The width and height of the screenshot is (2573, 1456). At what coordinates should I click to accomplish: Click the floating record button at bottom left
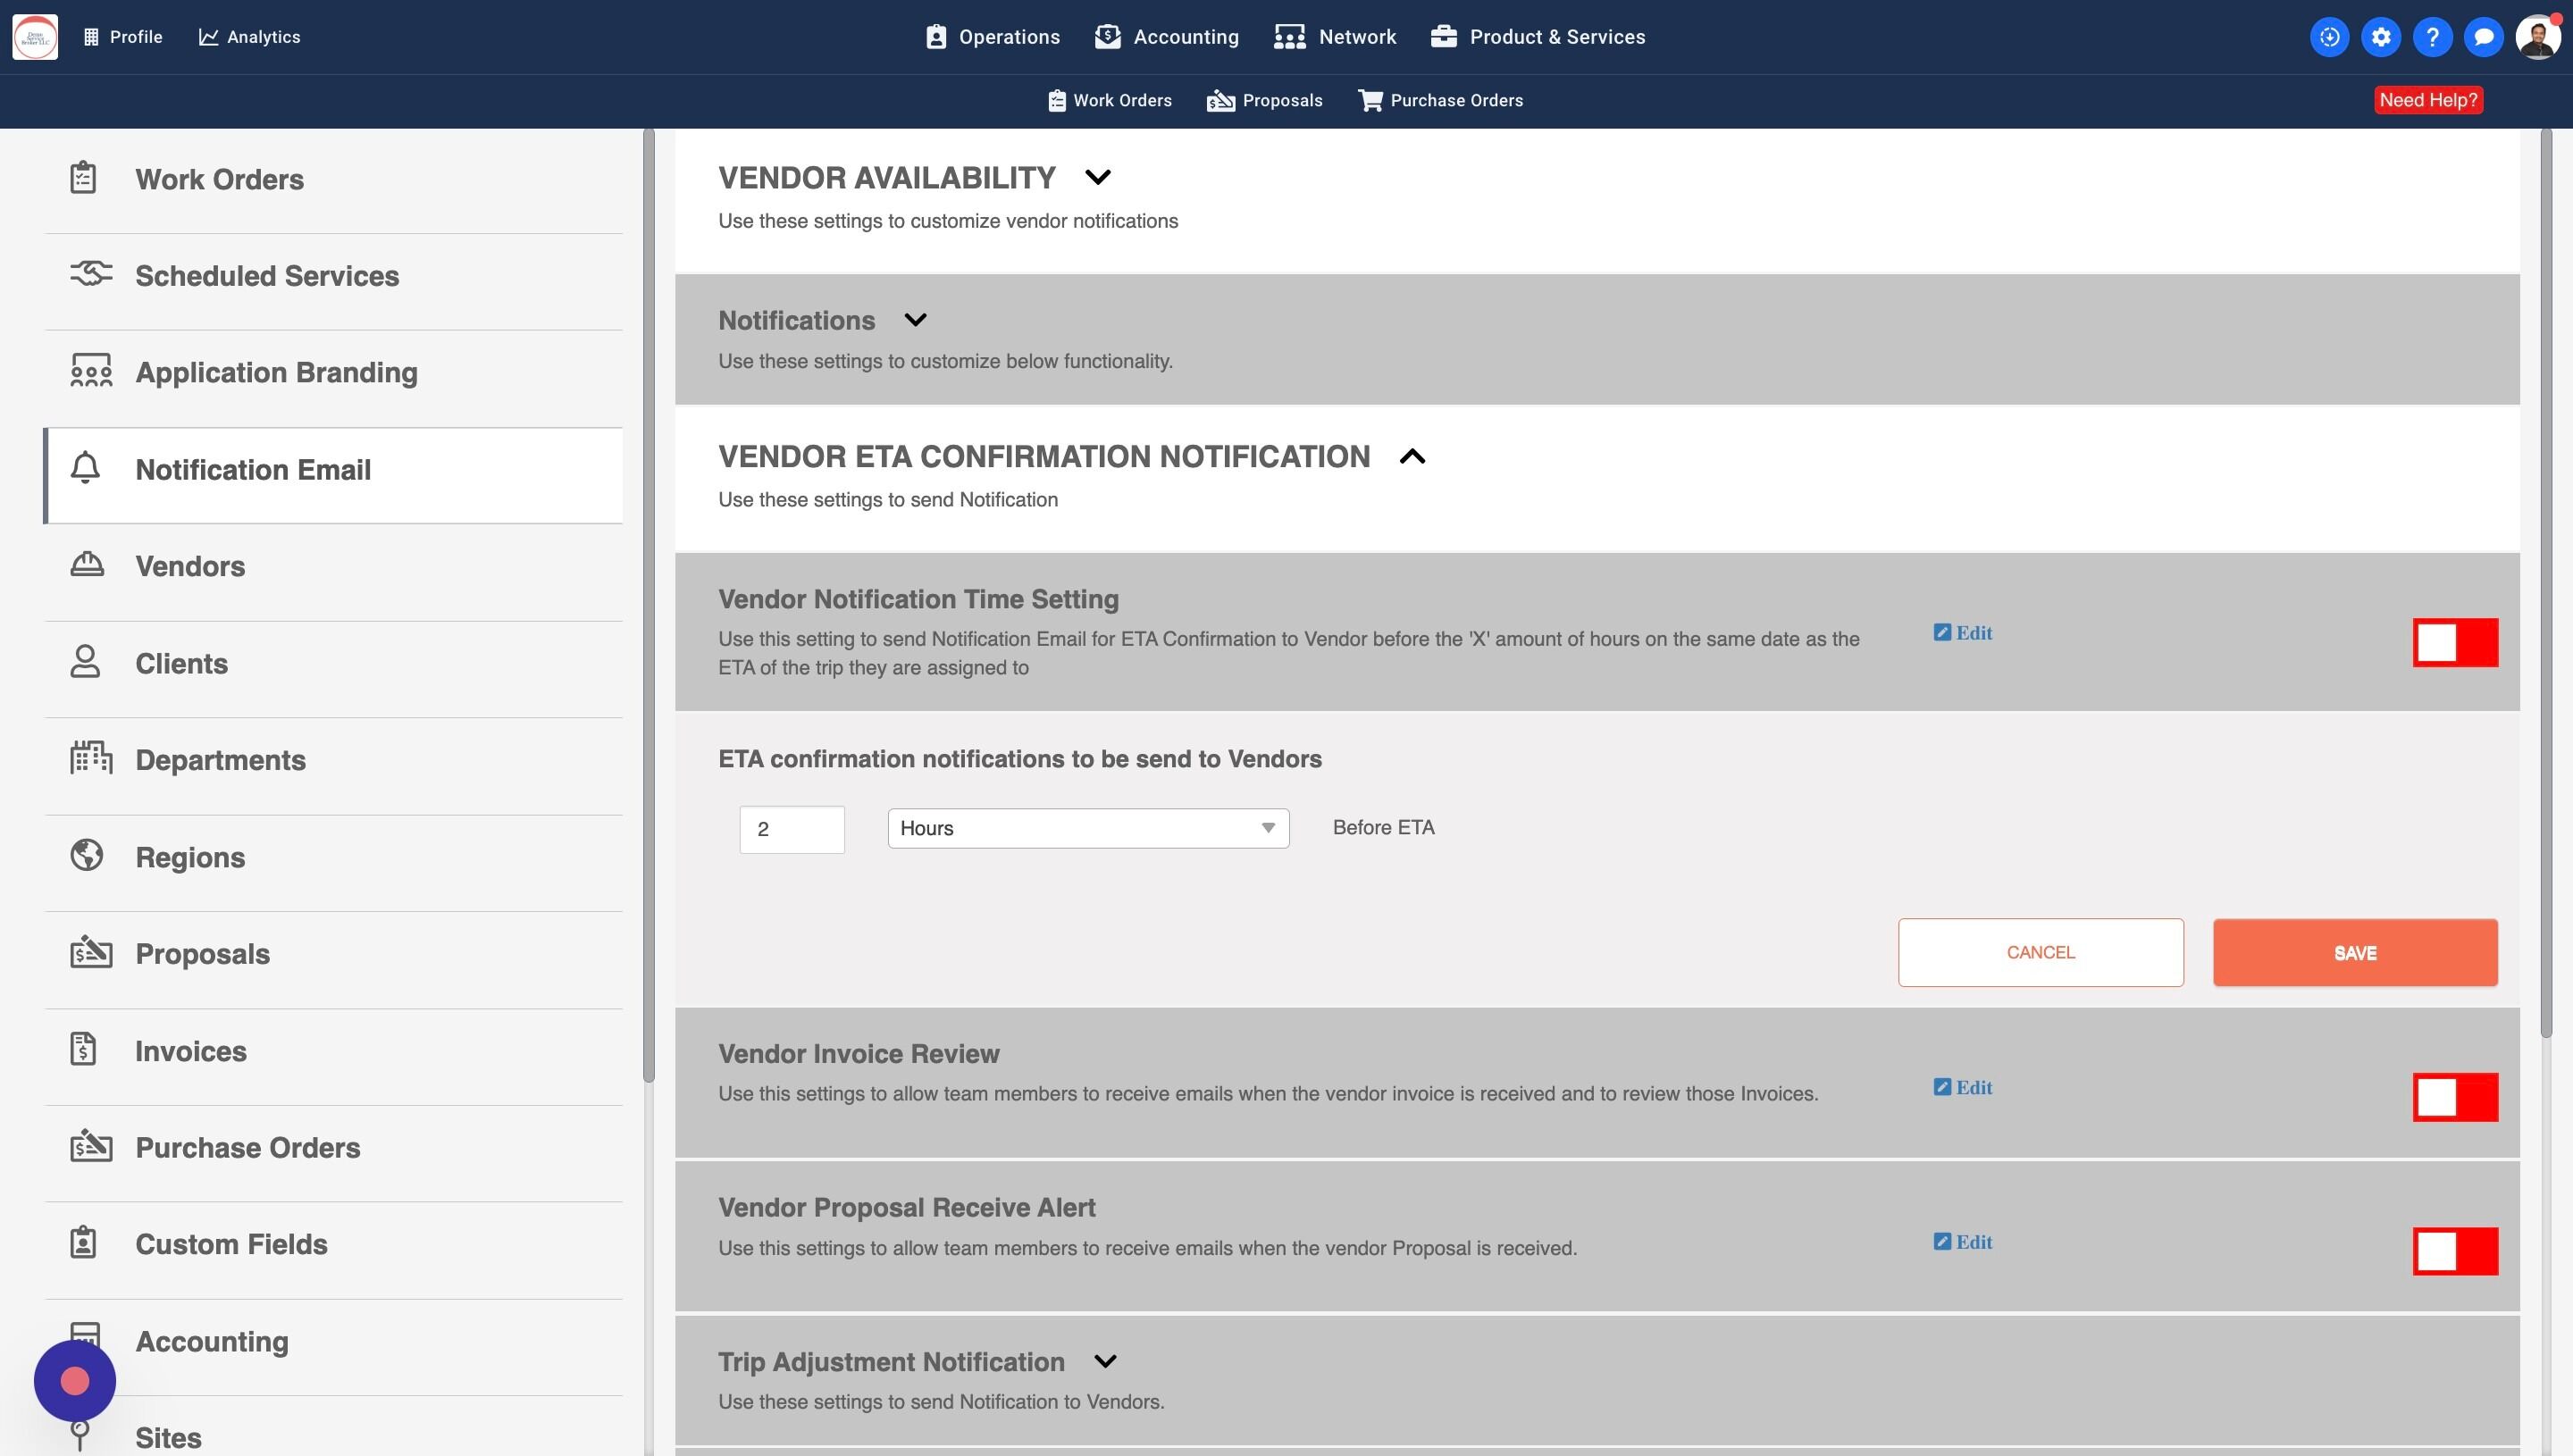[x=75, y=1381]
